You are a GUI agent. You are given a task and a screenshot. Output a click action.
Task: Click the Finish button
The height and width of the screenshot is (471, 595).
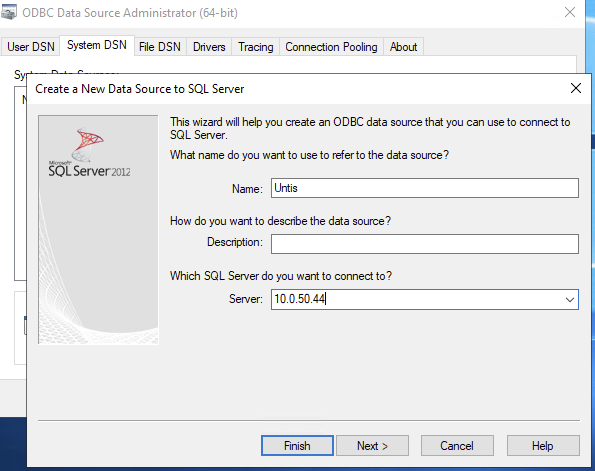pos(297,446)
